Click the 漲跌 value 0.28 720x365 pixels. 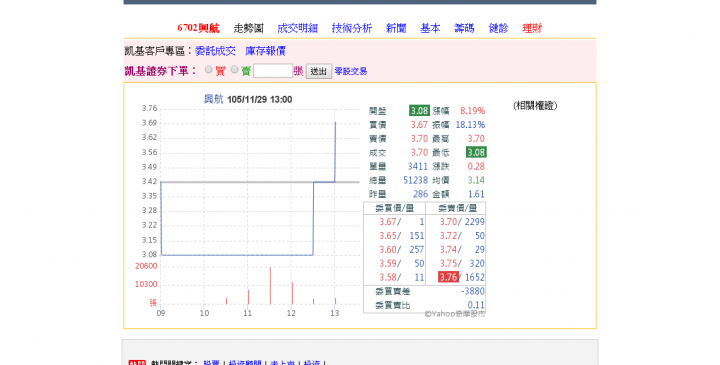coord(476,166)
